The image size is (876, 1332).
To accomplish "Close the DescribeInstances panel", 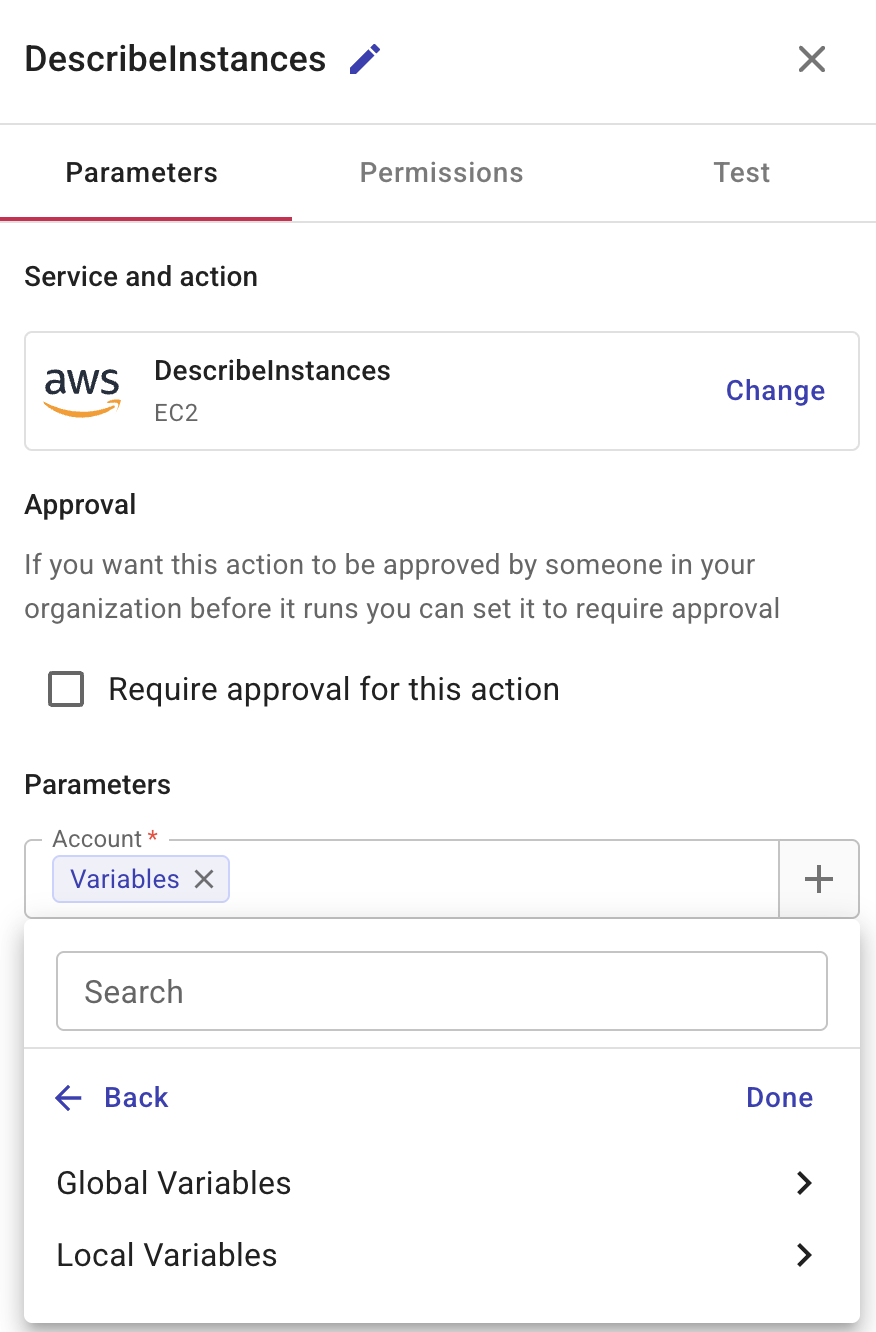I will click(811, 59).
